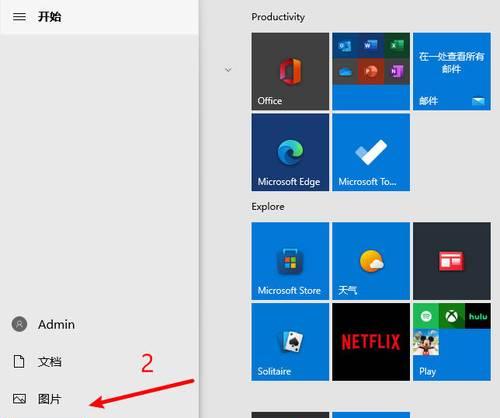The image size is (500, 418).
Task: Open the 天气 Weather tile
Action: coord(371,261)
